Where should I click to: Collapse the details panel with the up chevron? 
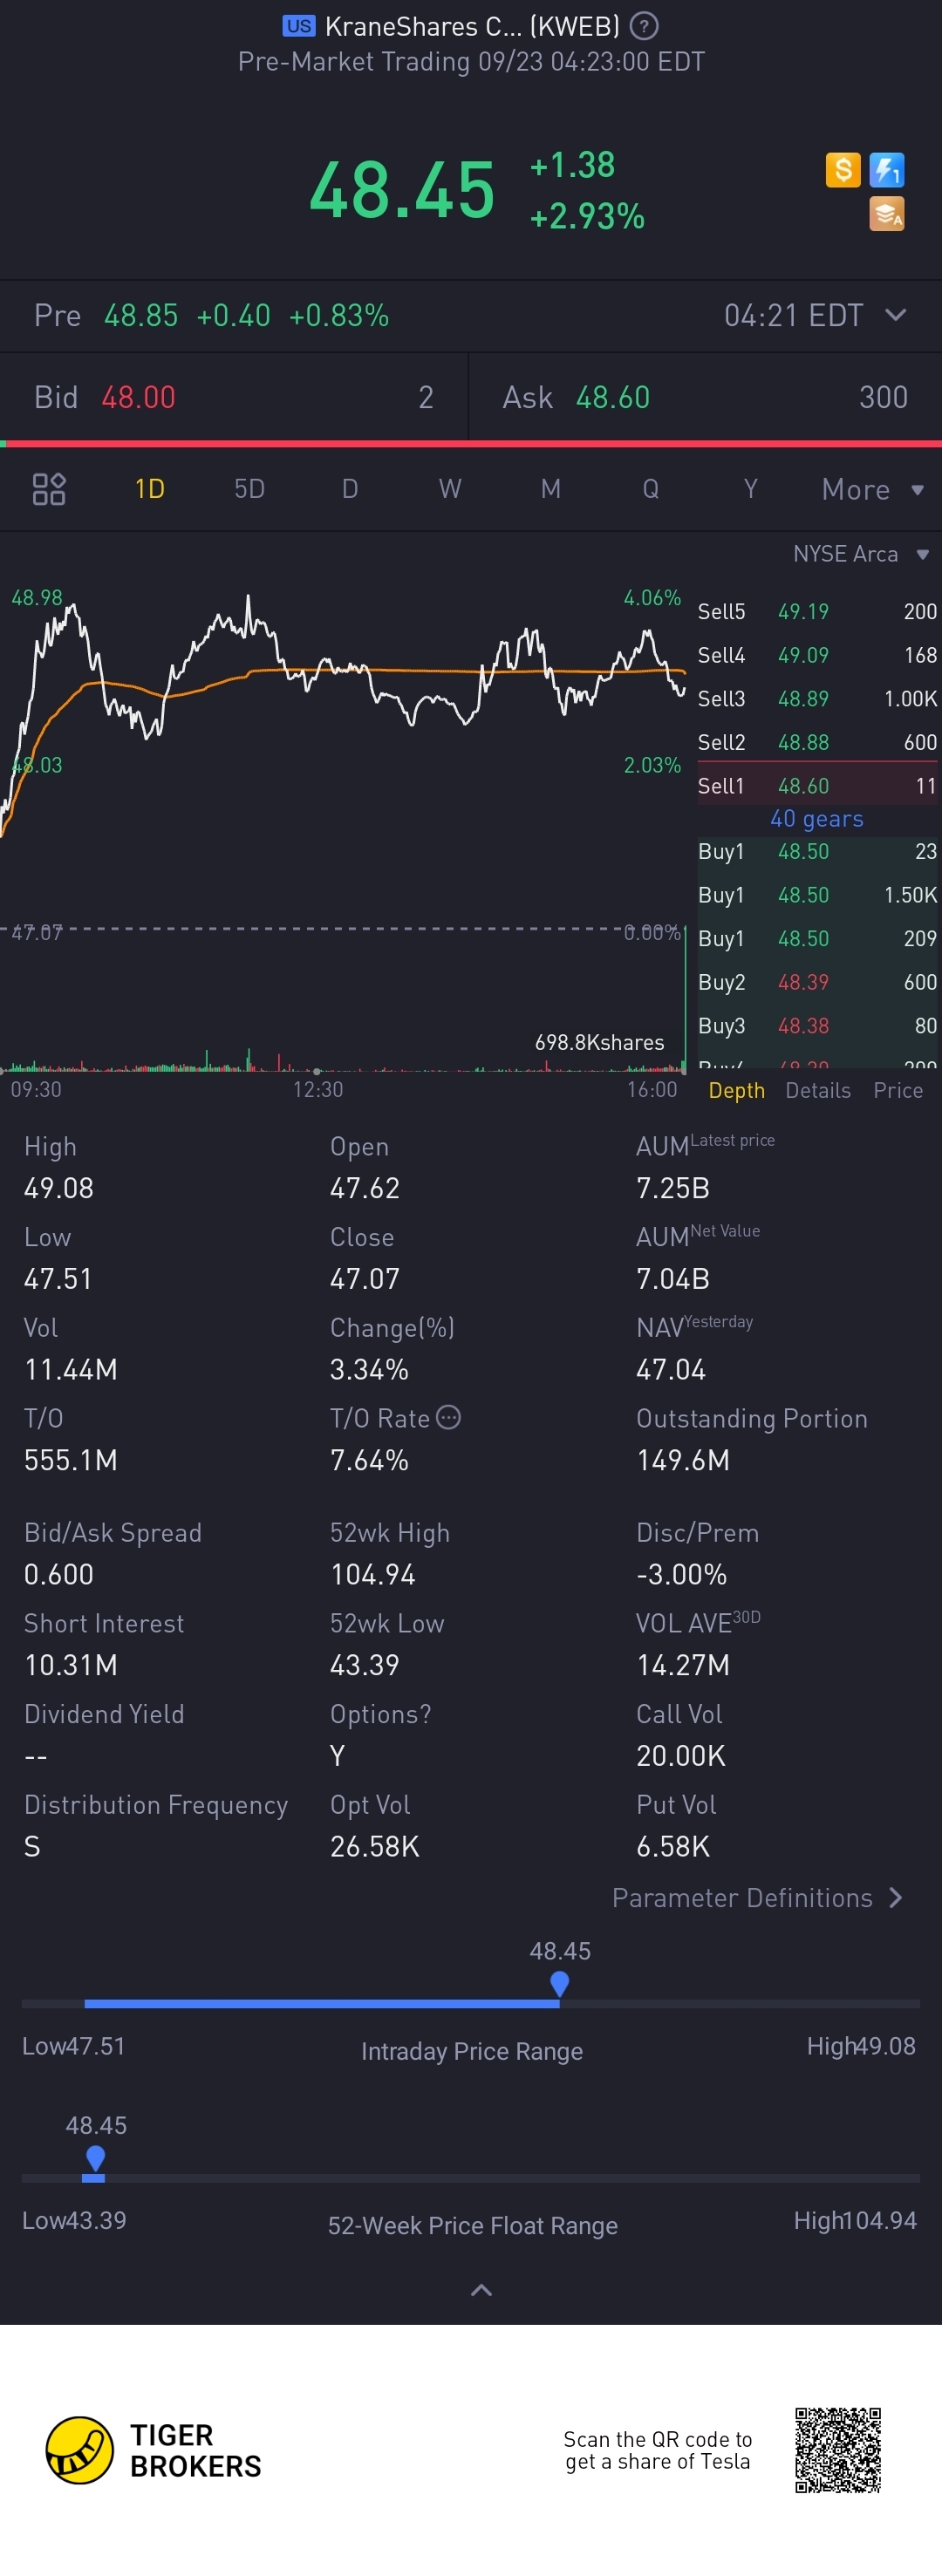(481, 2290)
